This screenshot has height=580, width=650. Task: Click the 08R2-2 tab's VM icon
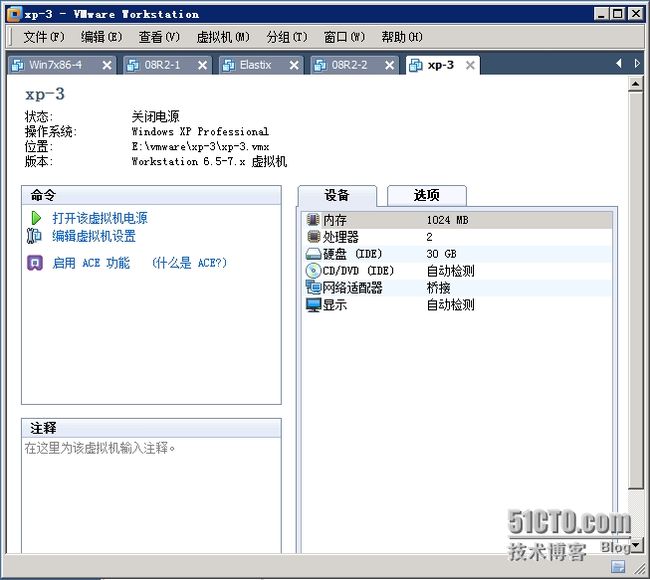[x=320, y=65]
